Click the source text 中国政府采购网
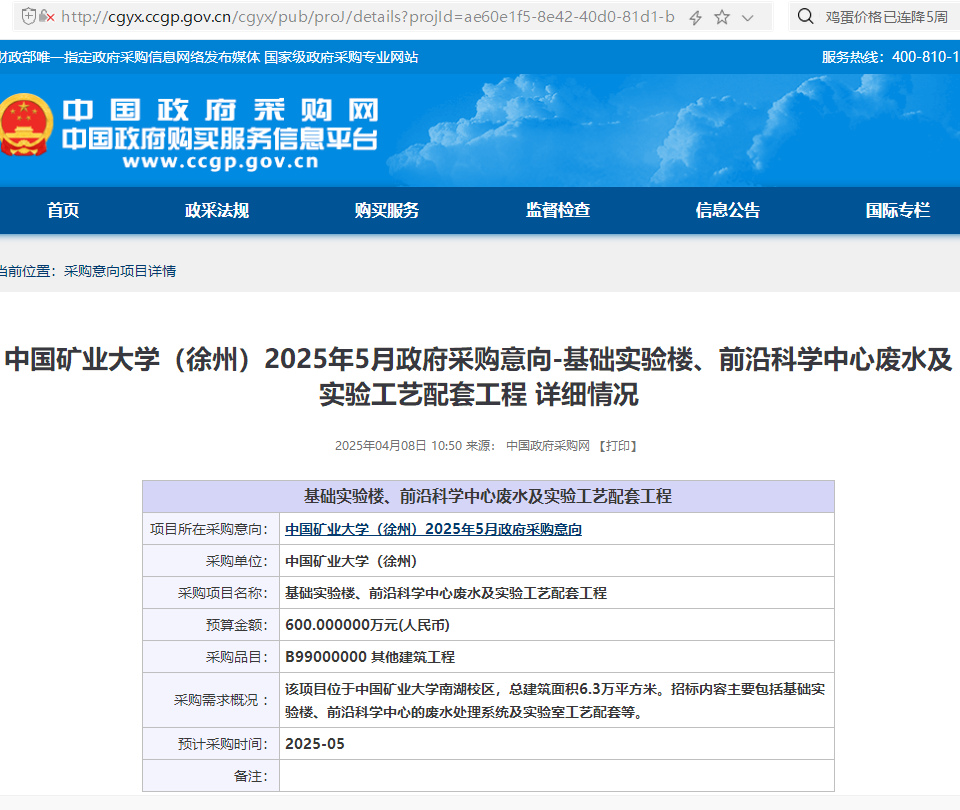Viewport: 960px width, 810px height. [x=548, y=446]
